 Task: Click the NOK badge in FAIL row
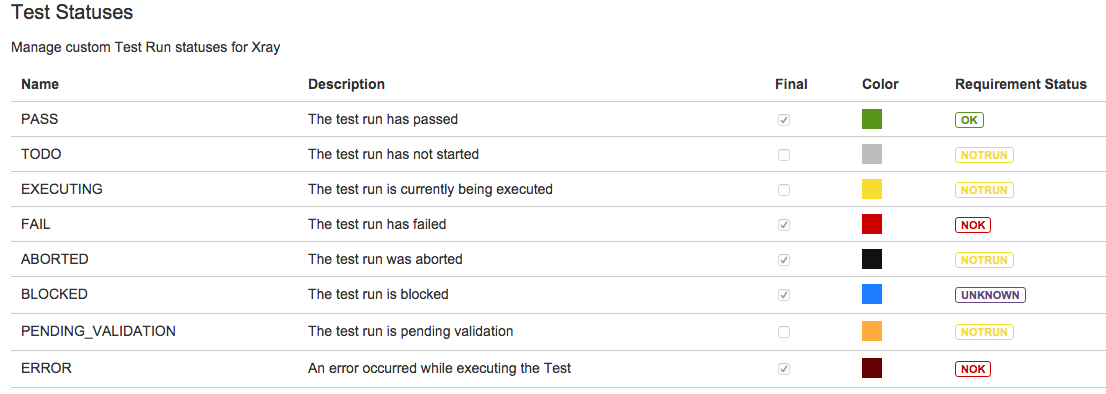pyautogui.click(x=973, y=225)
